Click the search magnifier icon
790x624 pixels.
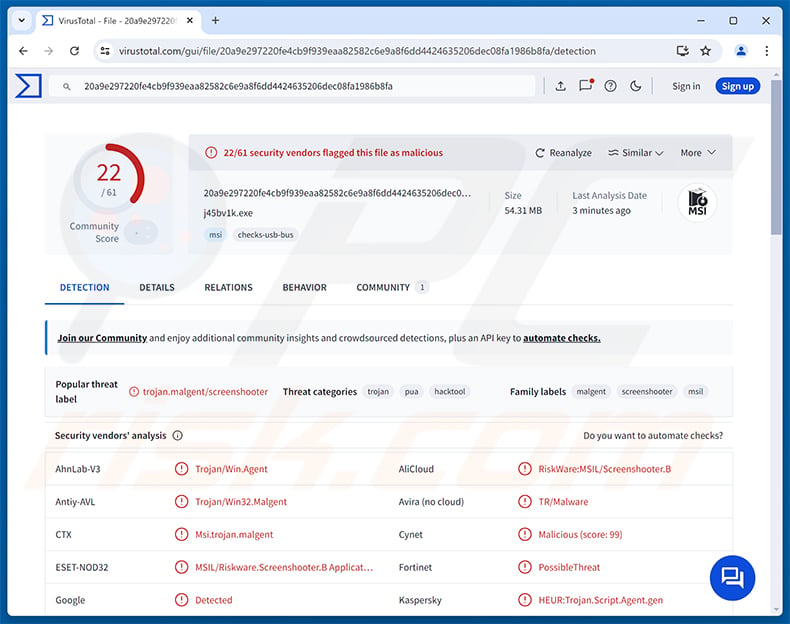67,87
